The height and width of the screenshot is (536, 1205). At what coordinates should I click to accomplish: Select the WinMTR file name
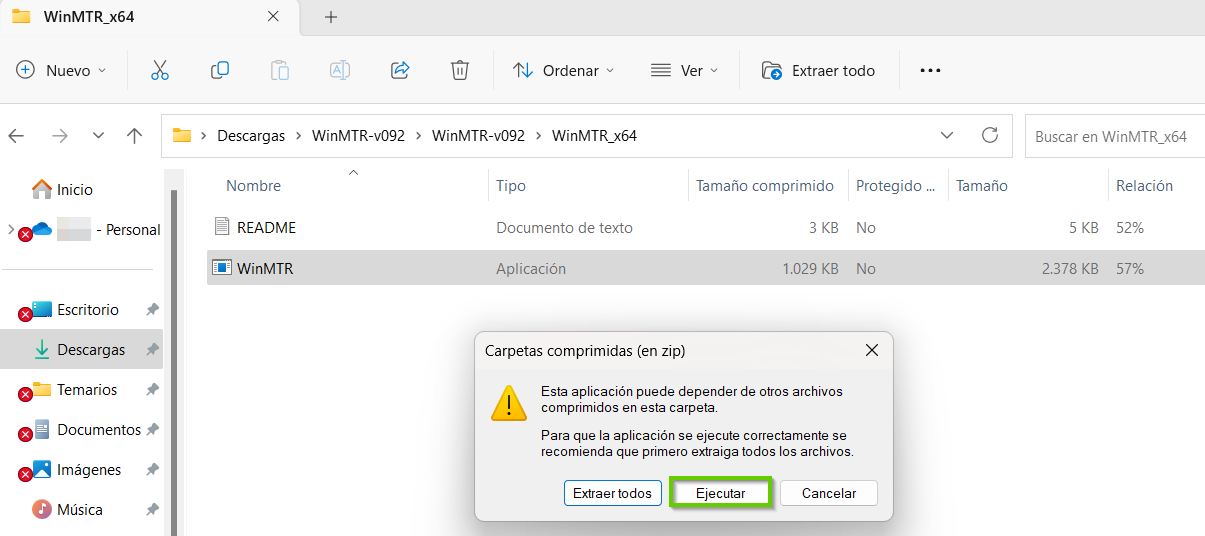click(x=265, y=268)
